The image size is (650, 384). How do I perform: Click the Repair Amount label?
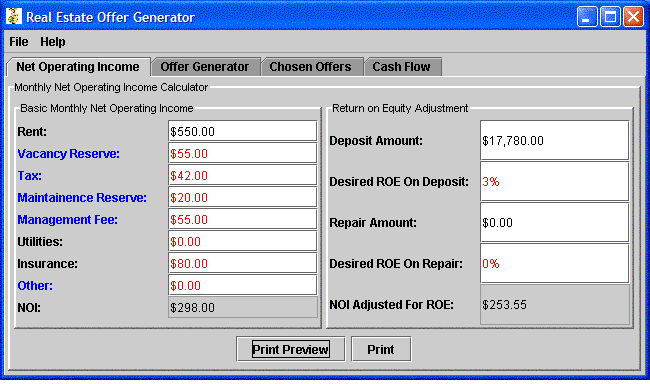point(373,223)
